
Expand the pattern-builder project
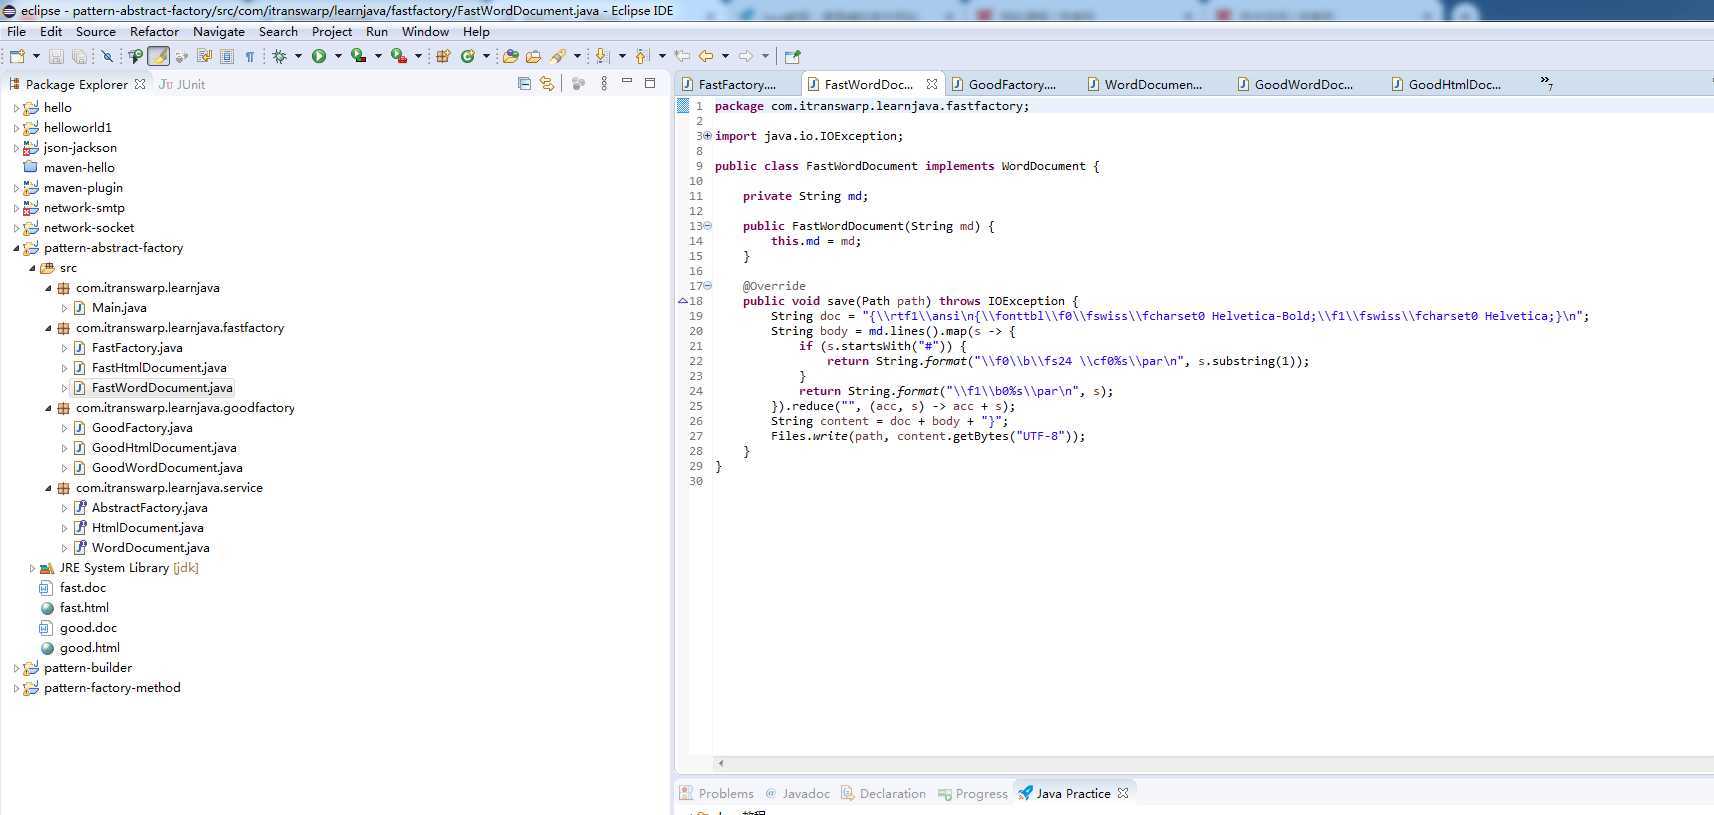[16, 668]
